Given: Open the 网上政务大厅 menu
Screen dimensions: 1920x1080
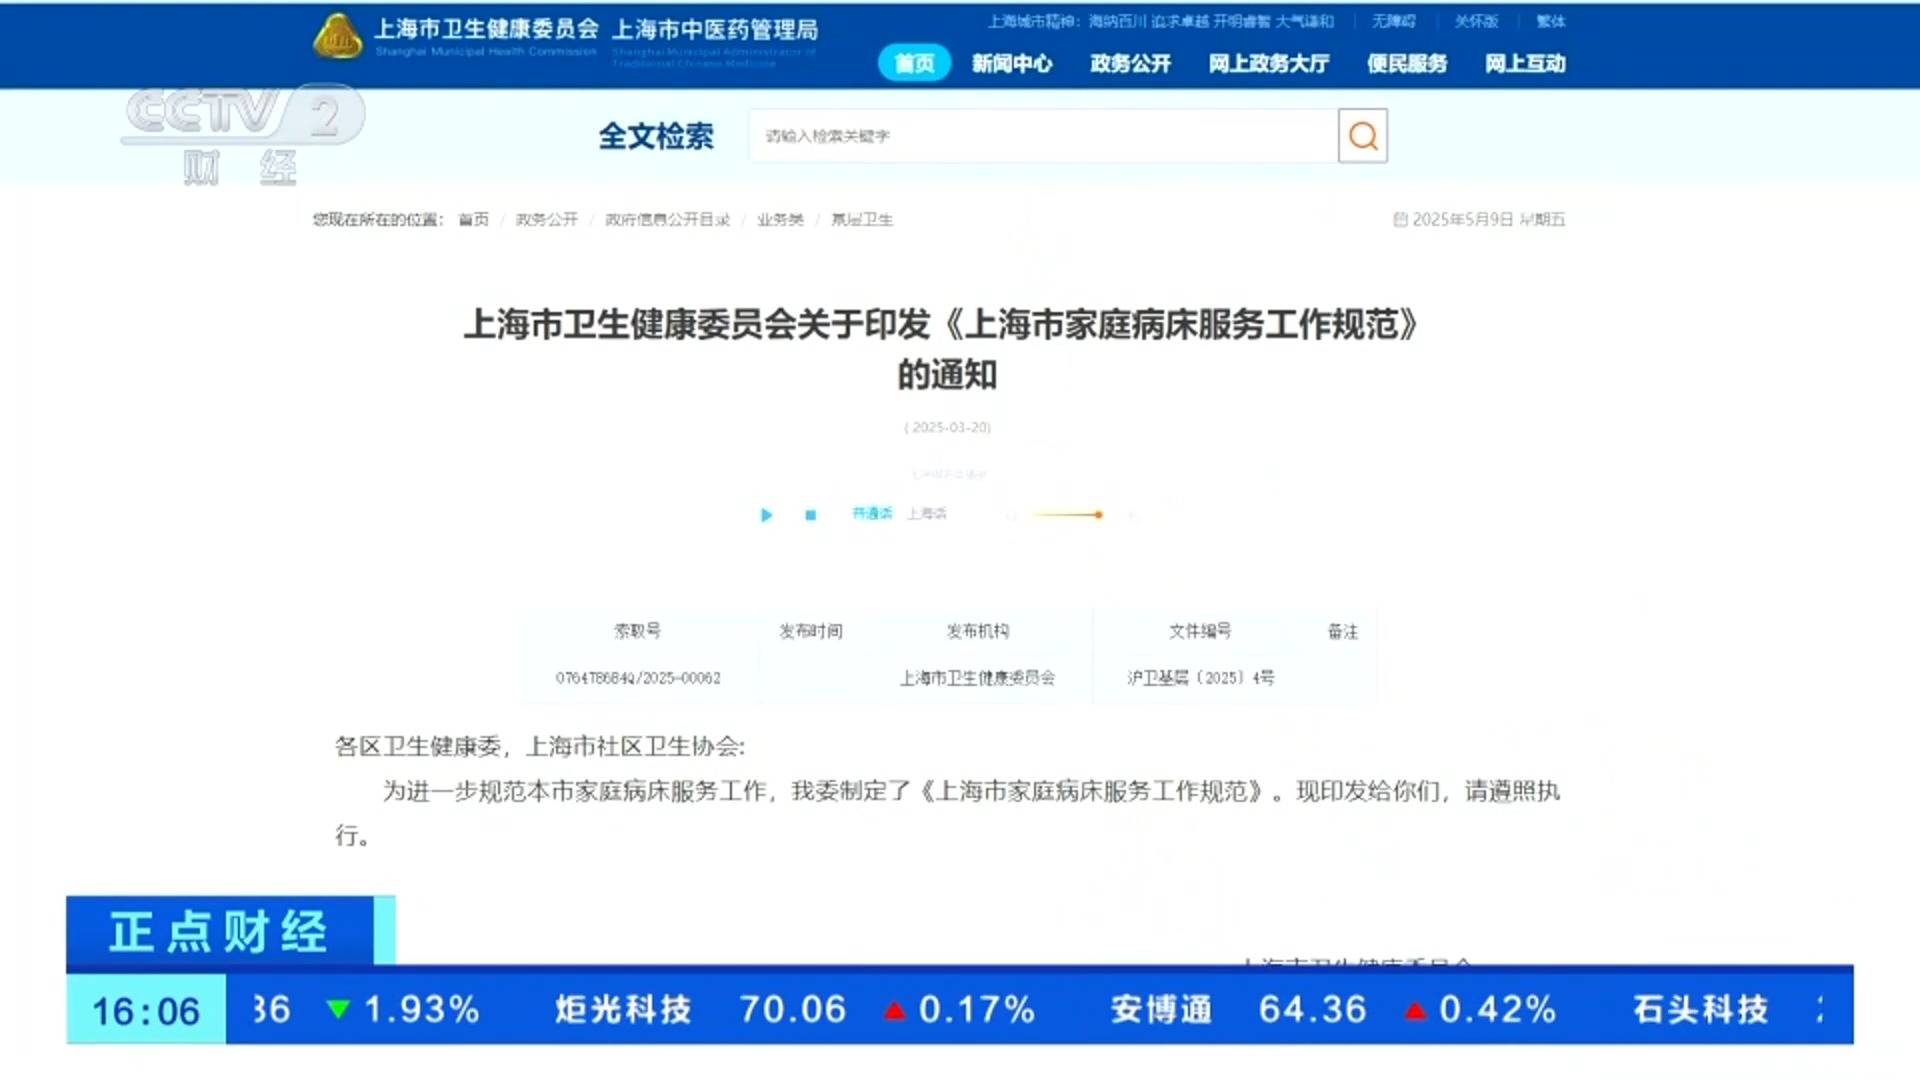Looking at the screenshot, I should [1268, 63].
